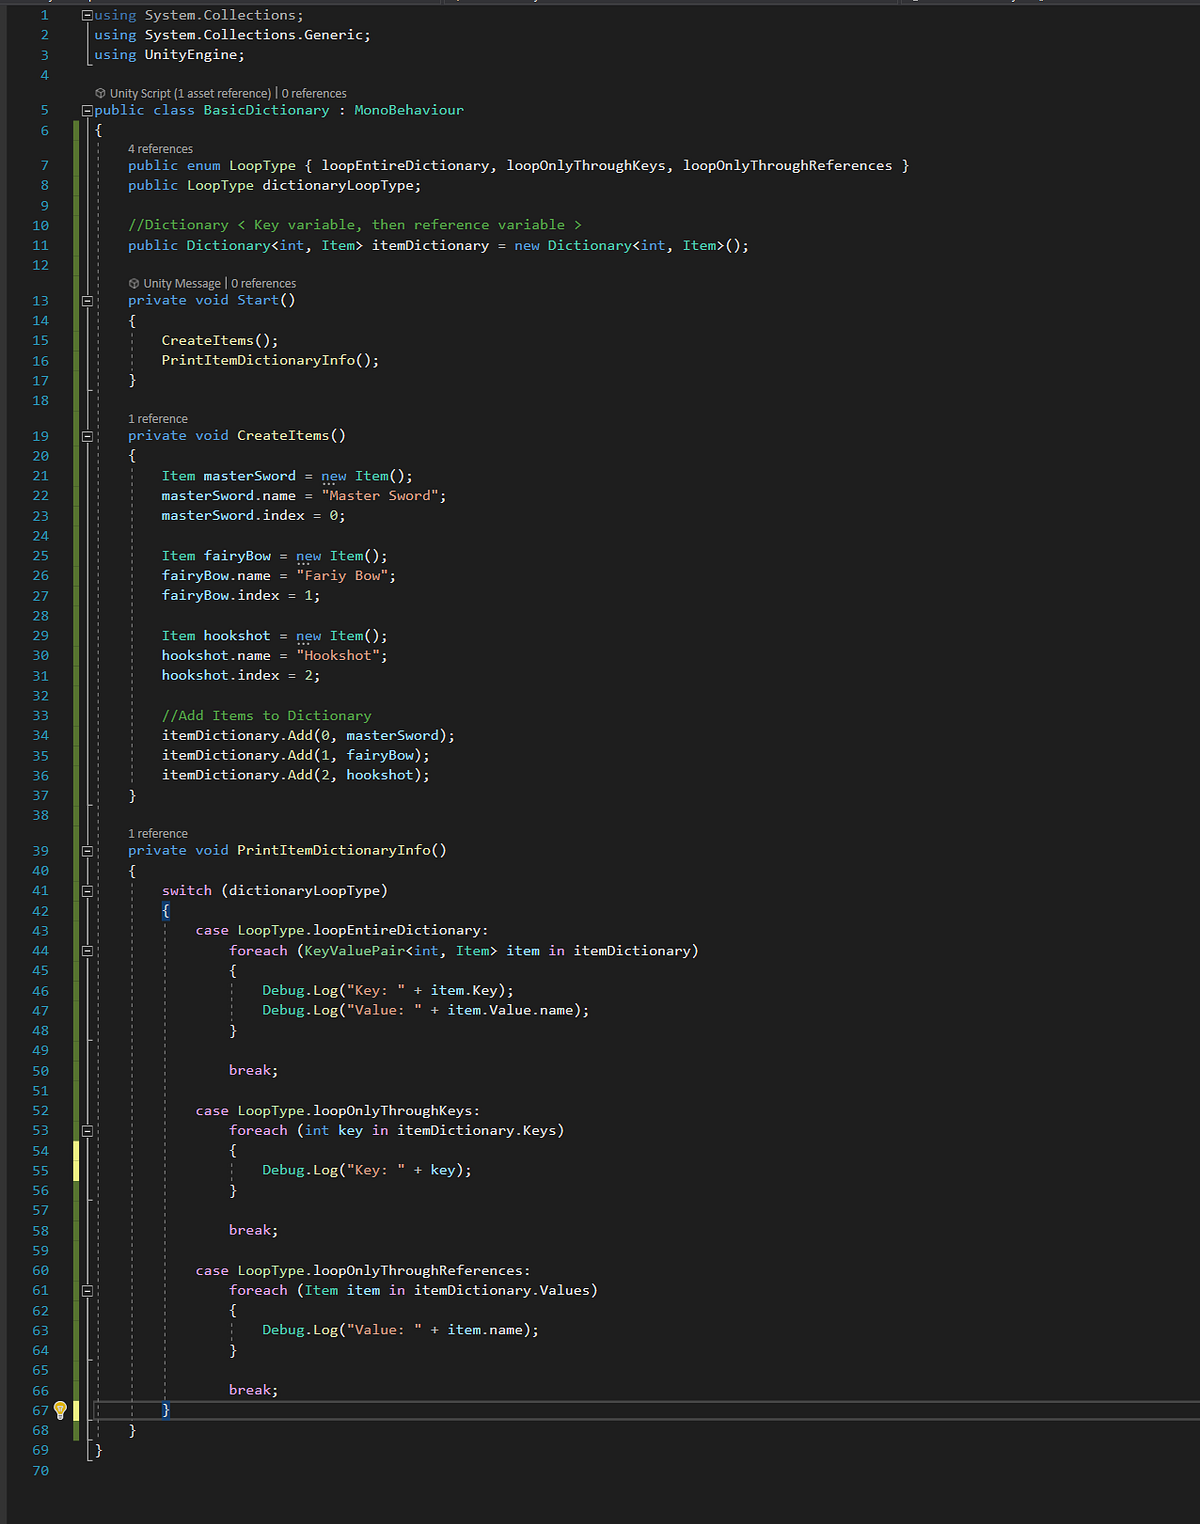Collapse the foreach loop over itemDictionary.Values
The image size is (1200, 1524).
[x=88, y=1290]
